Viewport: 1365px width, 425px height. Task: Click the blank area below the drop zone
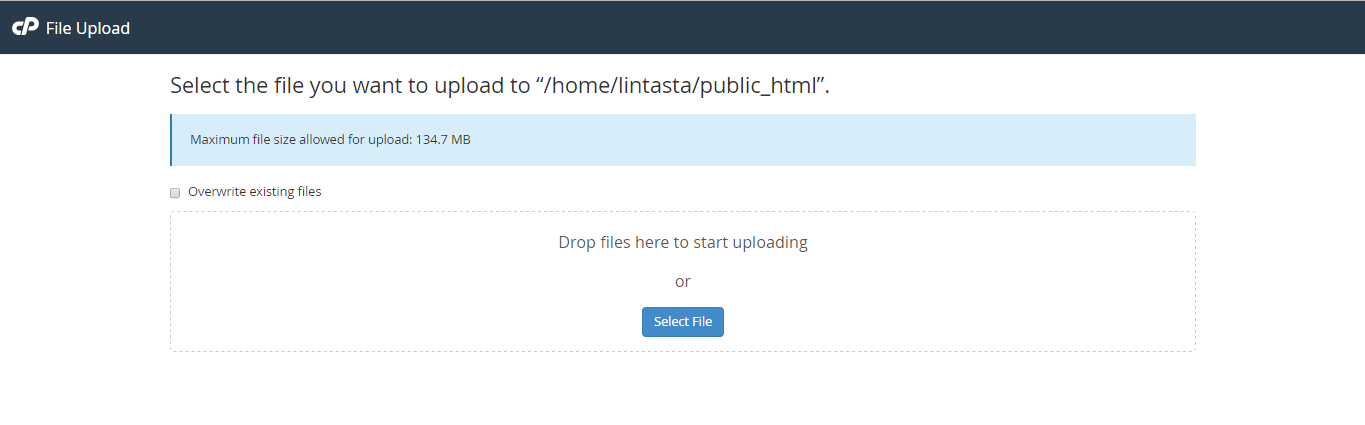683,390
